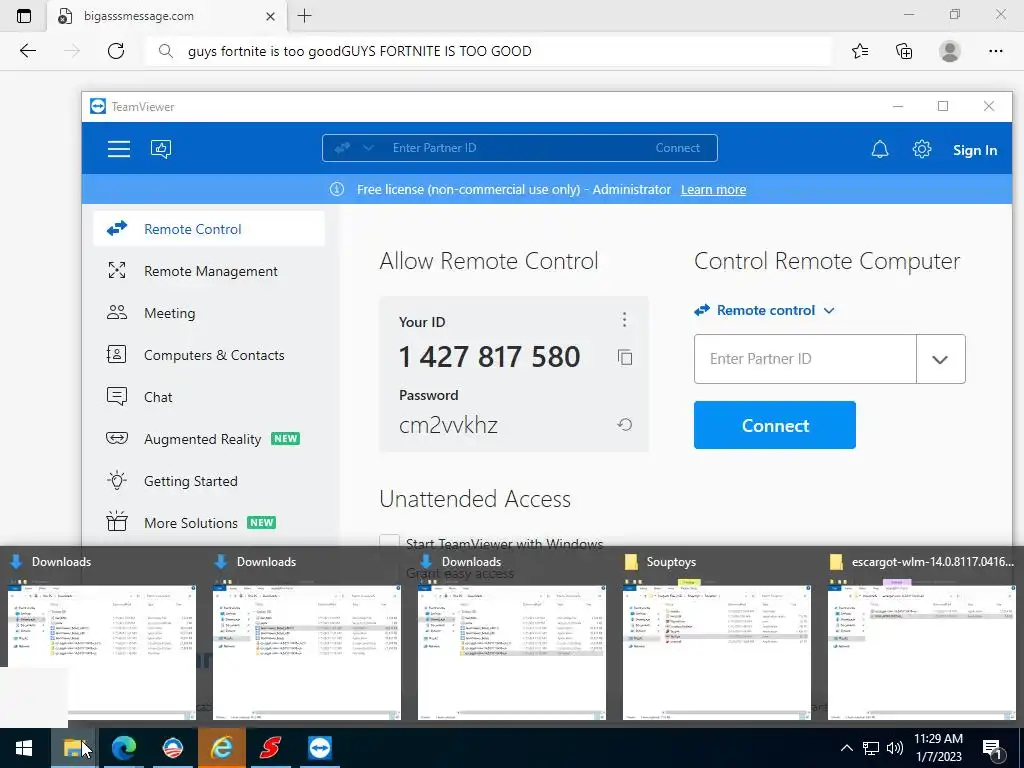Open TeamViewer settings gear
Image resolution: width=1024 pixels, height=768 pixels.
coord(921,150)
